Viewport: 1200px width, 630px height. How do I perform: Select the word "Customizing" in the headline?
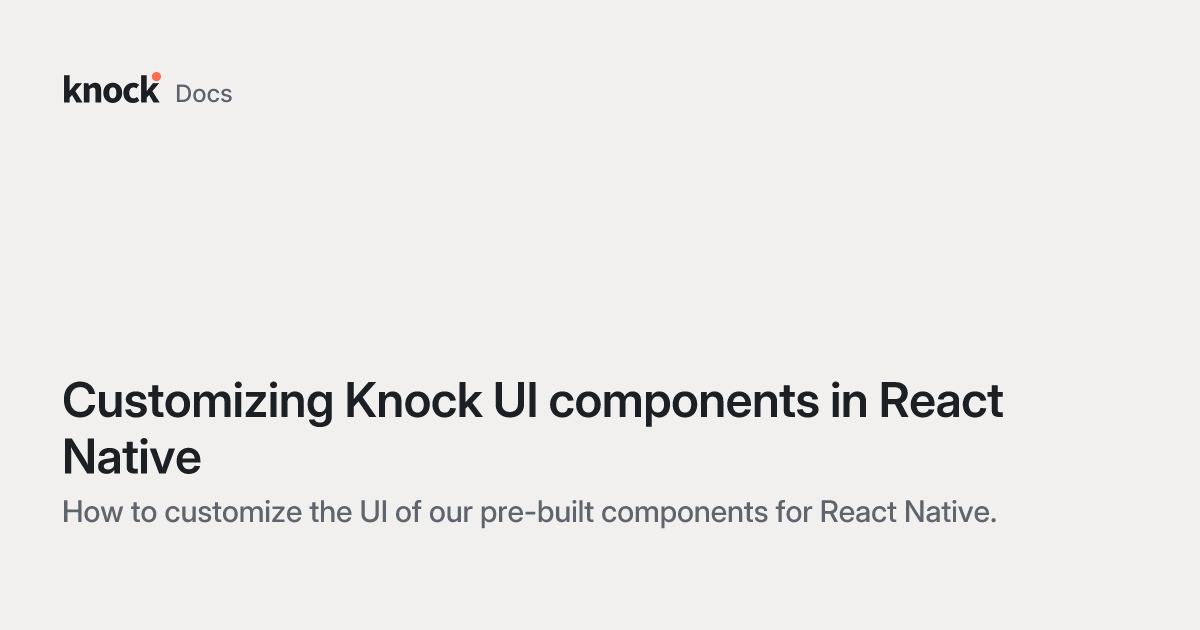(198, 402)
